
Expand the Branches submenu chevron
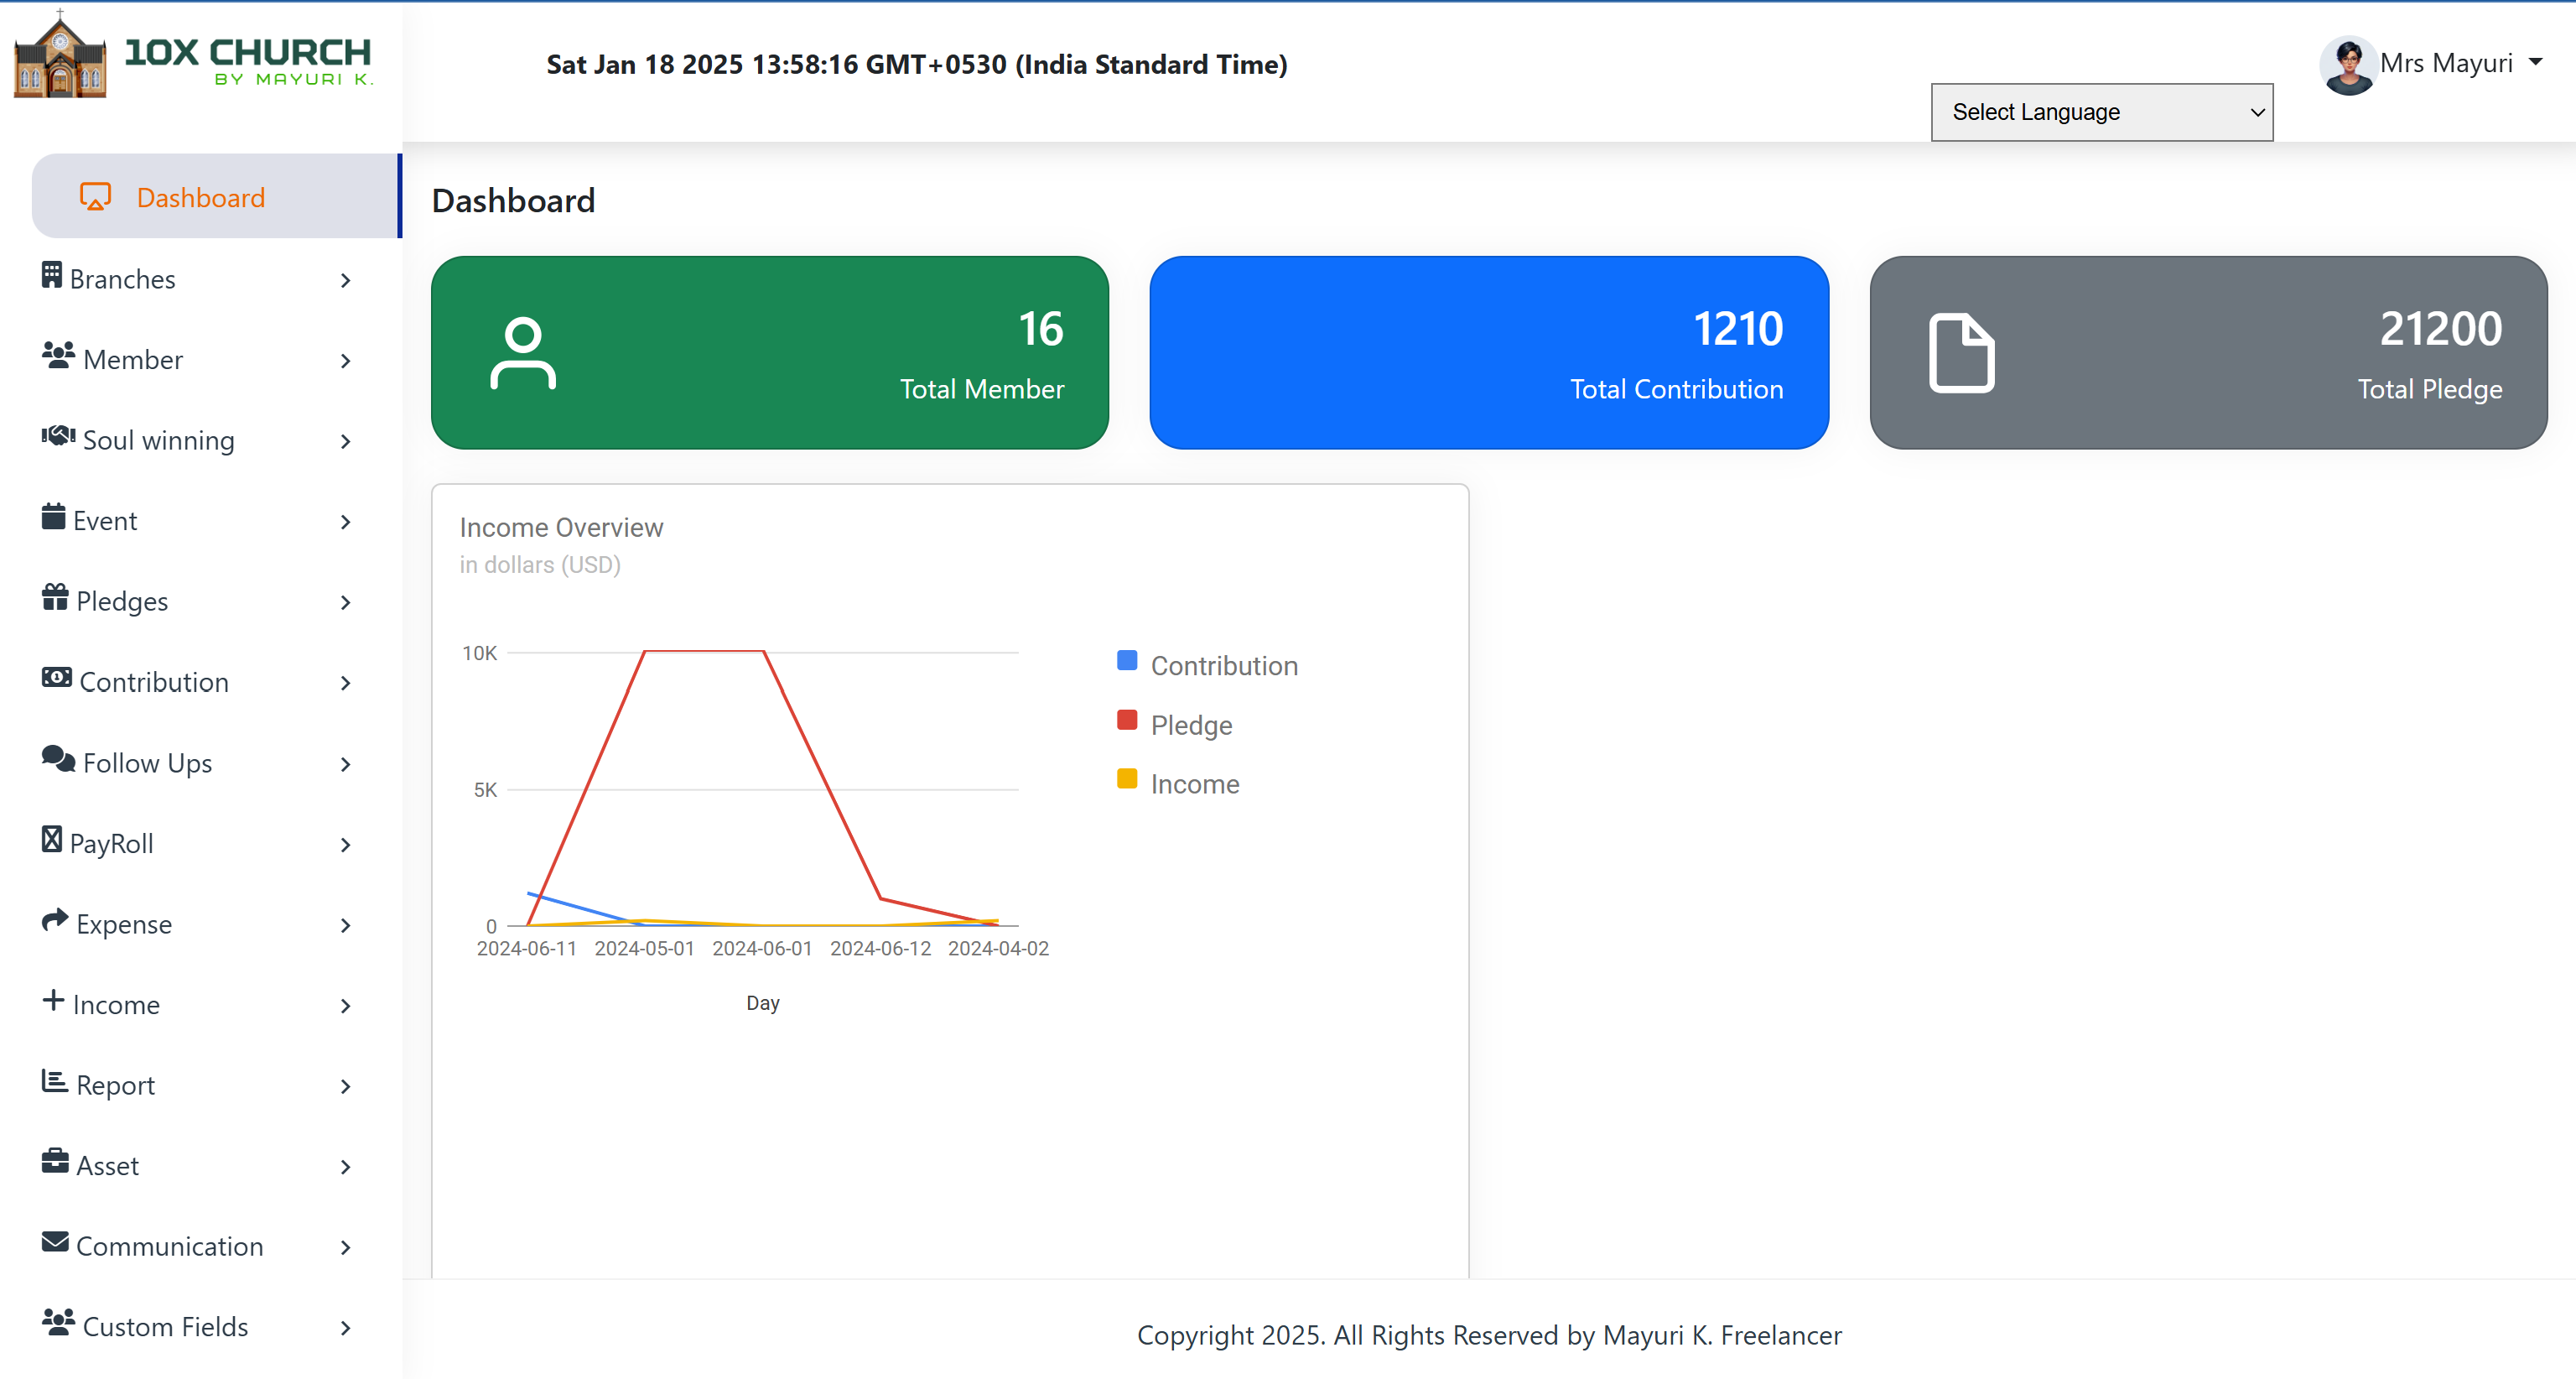click(x=345, y=280)
